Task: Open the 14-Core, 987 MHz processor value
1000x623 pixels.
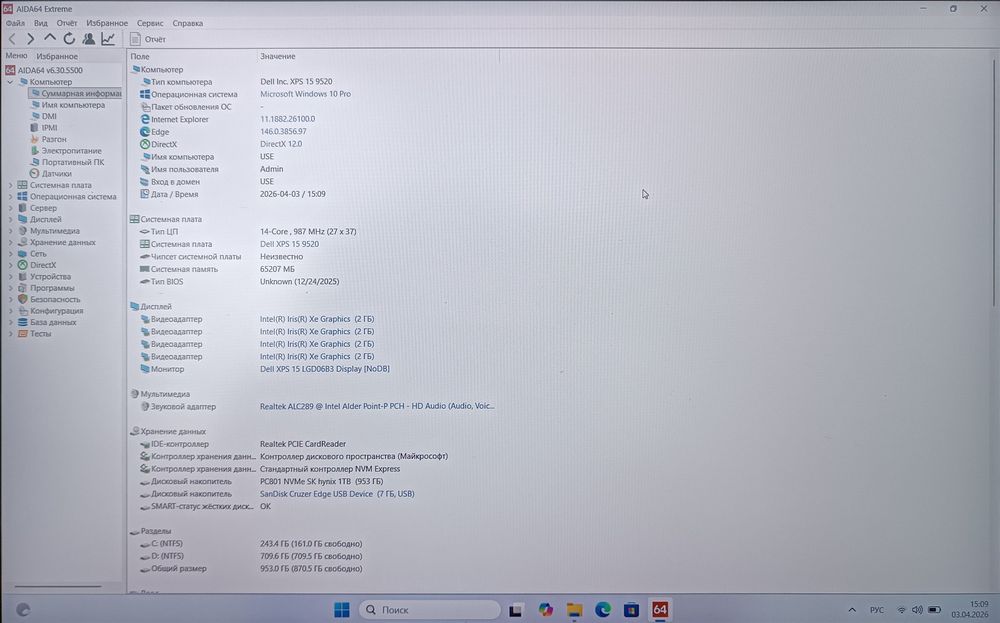Action: [x=308, y=231]
